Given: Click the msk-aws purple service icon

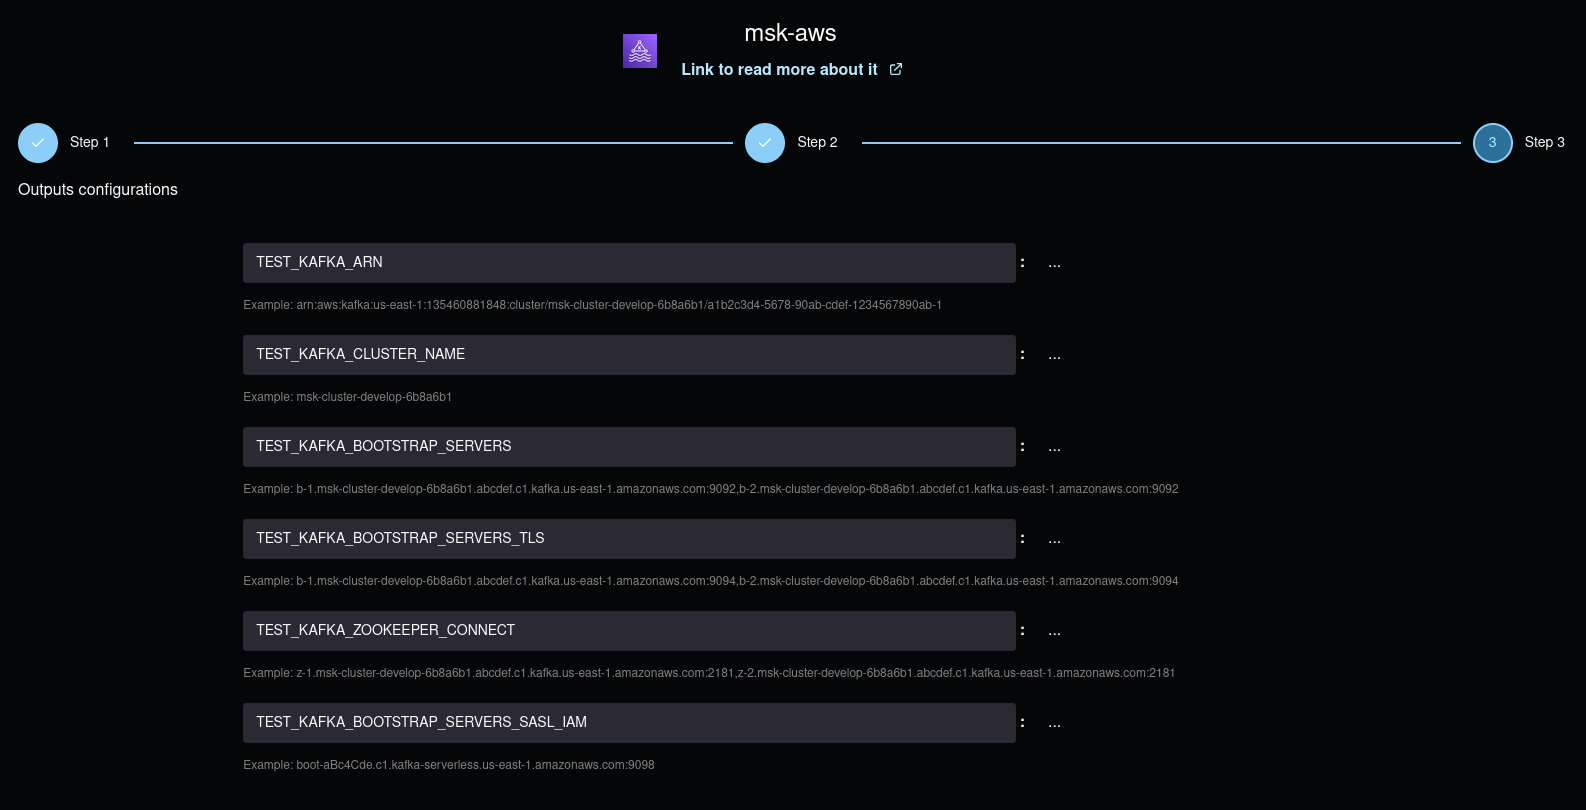Looking at the screenshot, I should tap(640, 51).
